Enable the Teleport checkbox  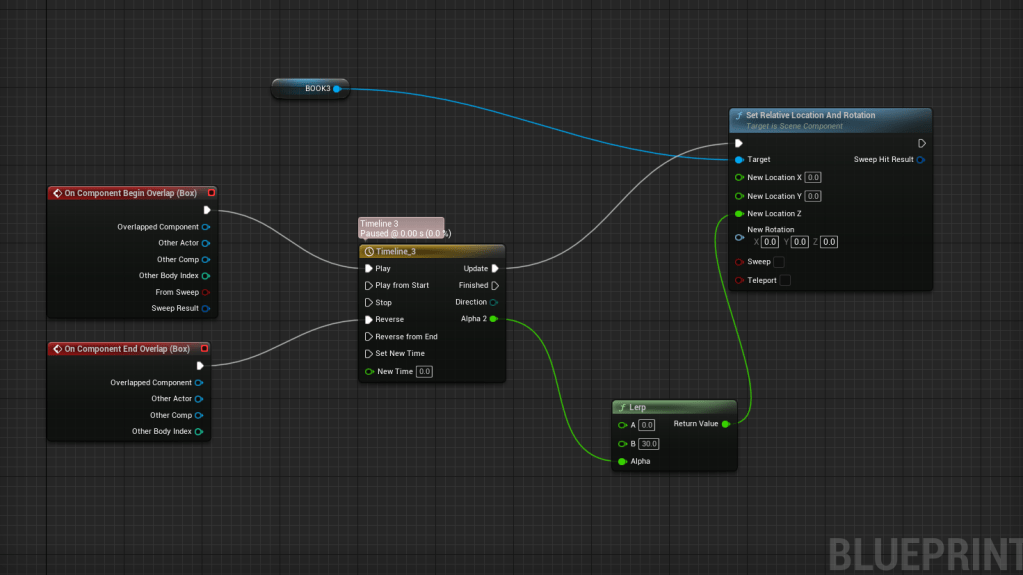tap(785, 280)
